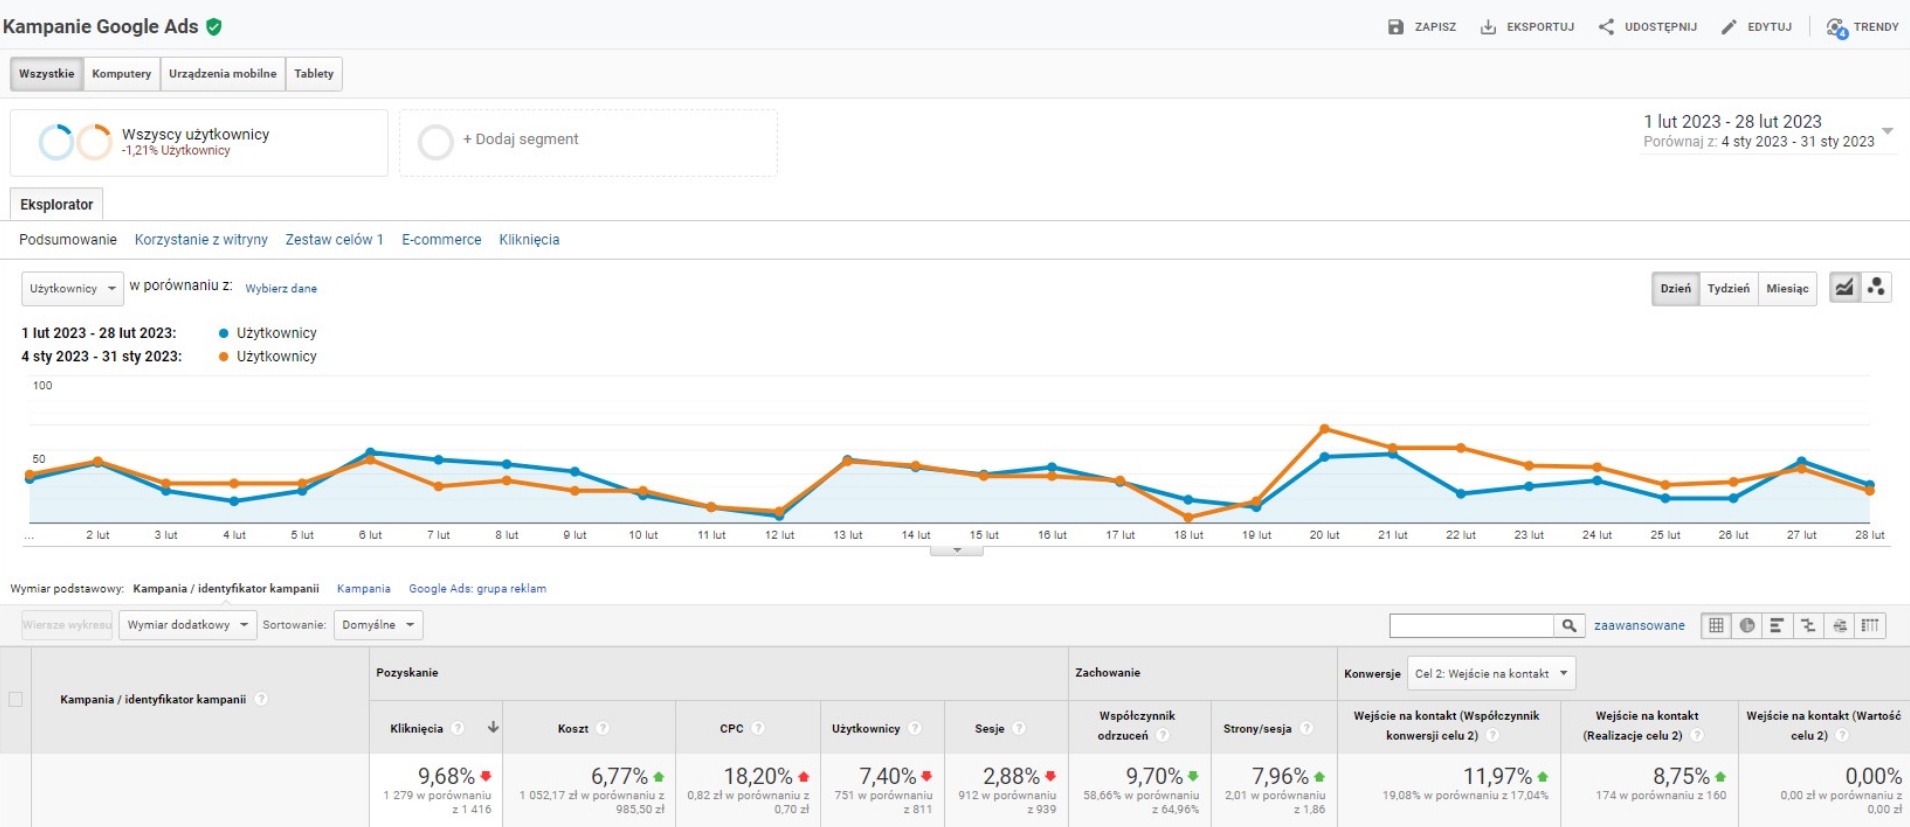The width and height of the screenshot is (1910, 827).
Task: Click the blue Użytkownicy legend dot
Action: 224,333
